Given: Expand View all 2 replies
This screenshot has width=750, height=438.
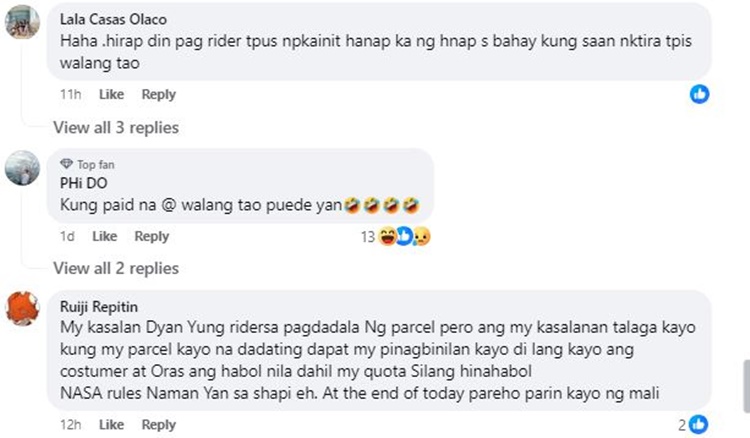Looking at the screenshot, I should pyautogui.click(x=116, y=268).
